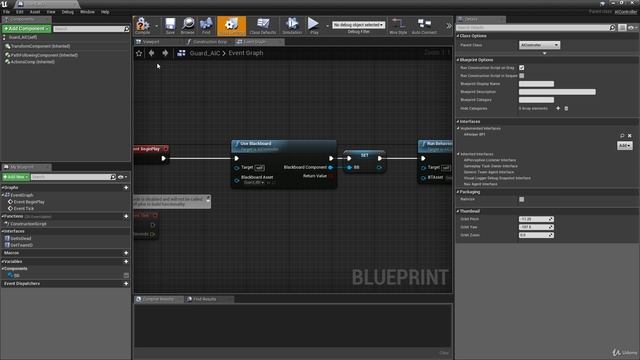This screenshot has width=640, height=360.
Task: Click the Guard_AIC breadcrumb
Action: pos(205,53)
